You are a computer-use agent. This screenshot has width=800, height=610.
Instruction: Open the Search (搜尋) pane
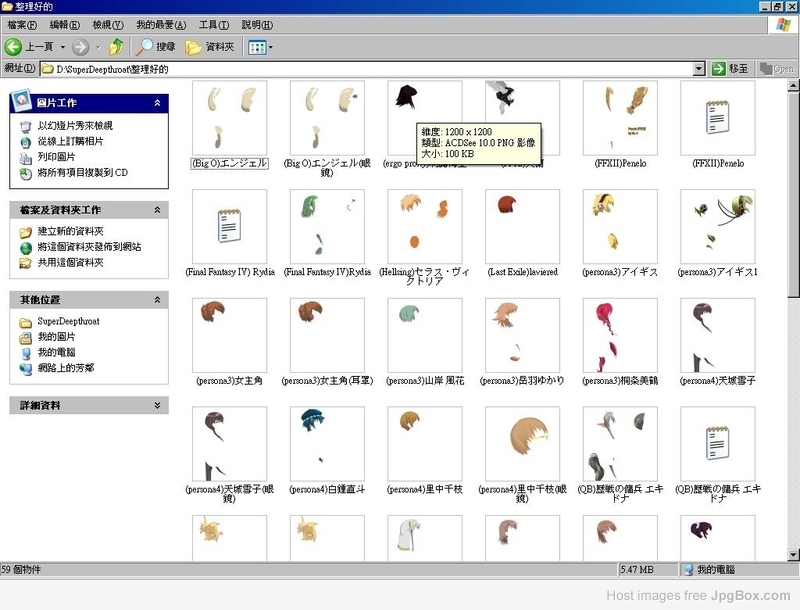click(x=156, y=47)
